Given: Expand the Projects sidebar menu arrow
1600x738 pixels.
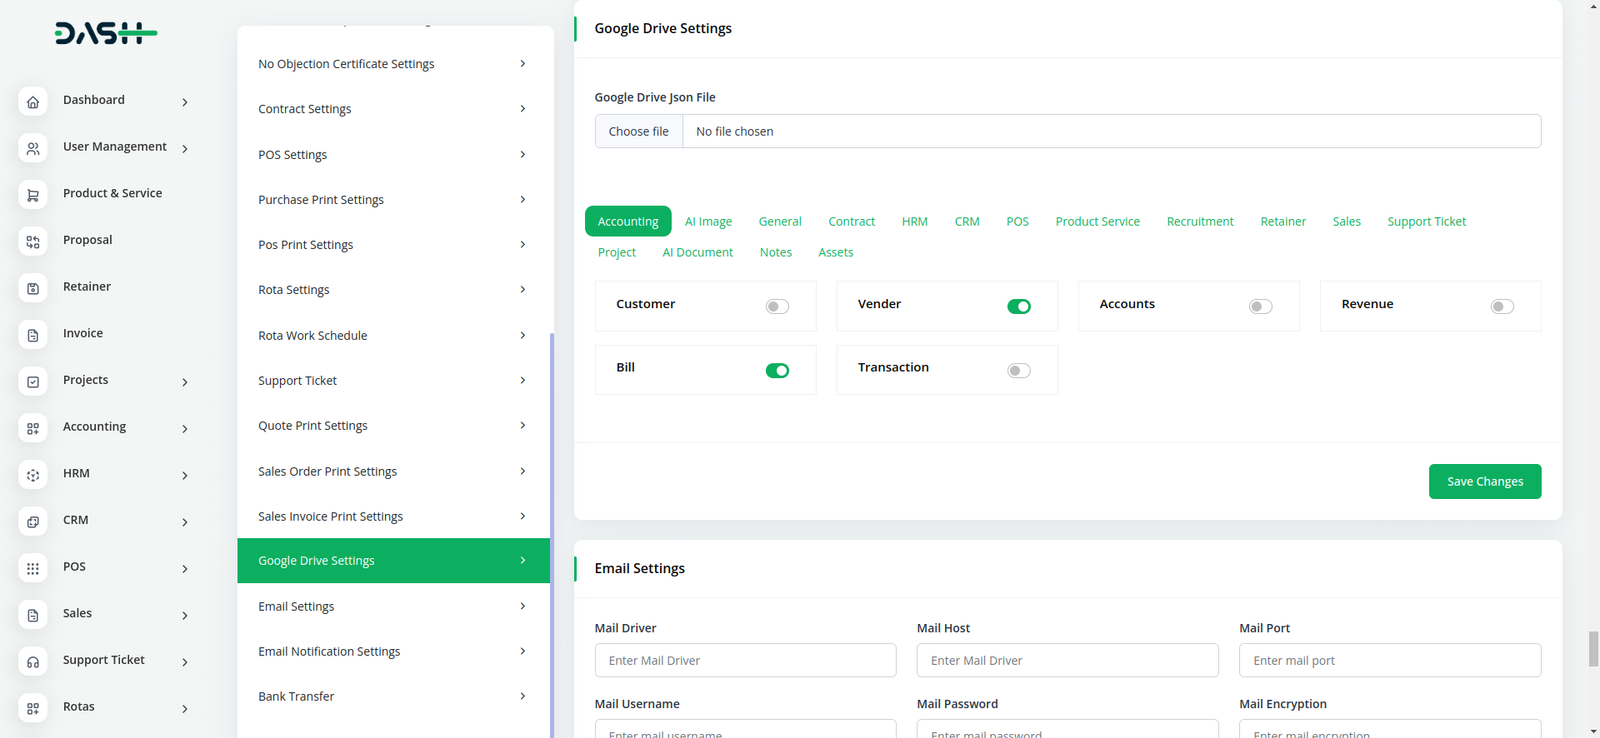Looking at the screenshot, I should tap(185, 382).
